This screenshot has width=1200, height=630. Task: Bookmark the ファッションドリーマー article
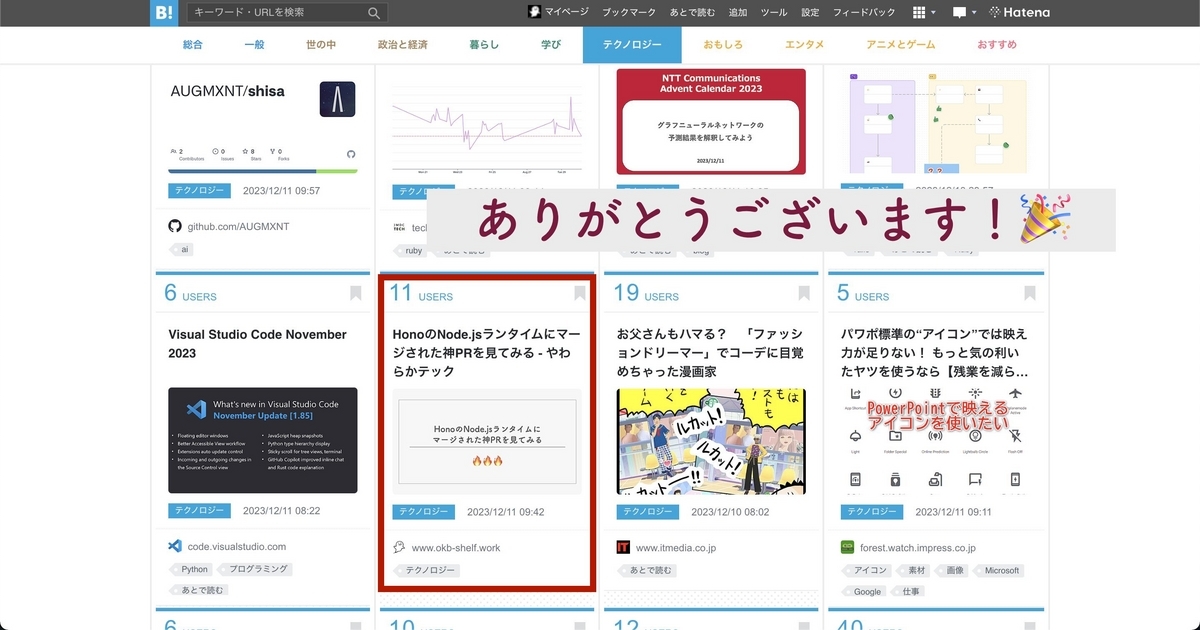point(804,293)
